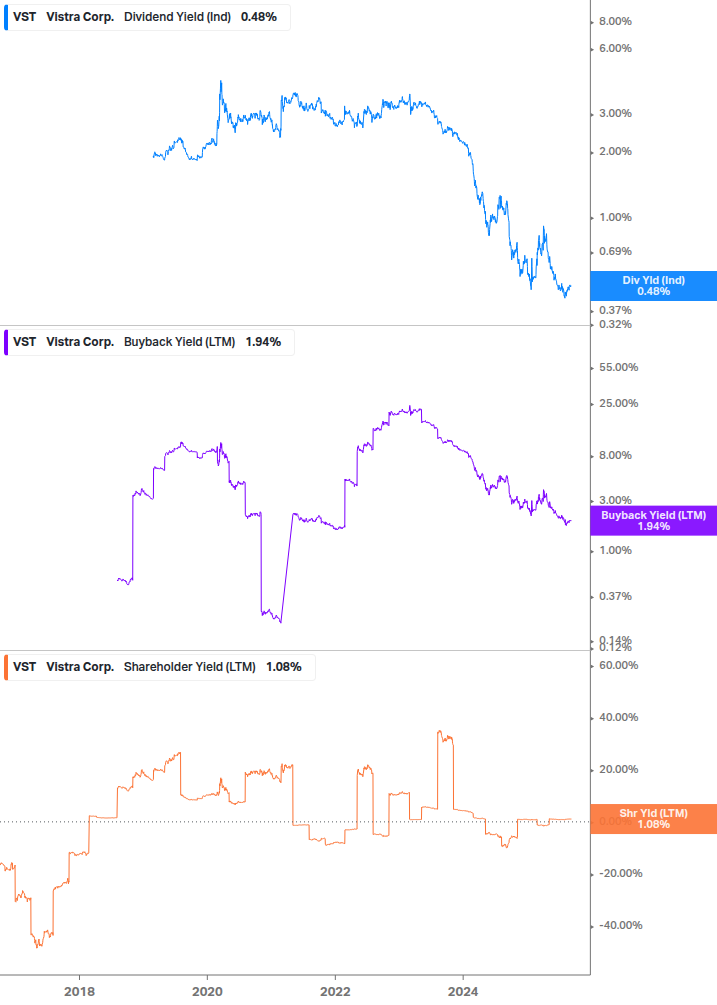Image resolution: width=717 pixels, height=1005 pixels.
Task: Click the purple Buyback Yield 1.94% tag
Action: click(x=653, y=521)
